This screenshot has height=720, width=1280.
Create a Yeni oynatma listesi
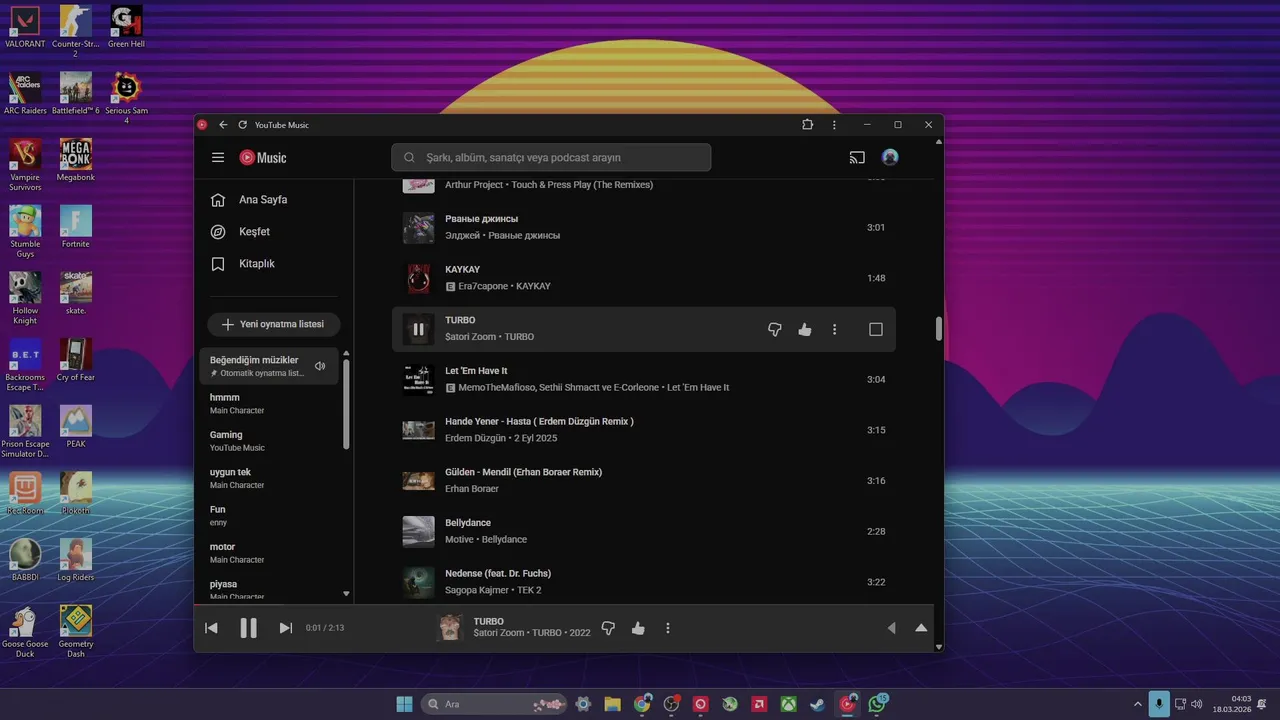click(274, 325)
